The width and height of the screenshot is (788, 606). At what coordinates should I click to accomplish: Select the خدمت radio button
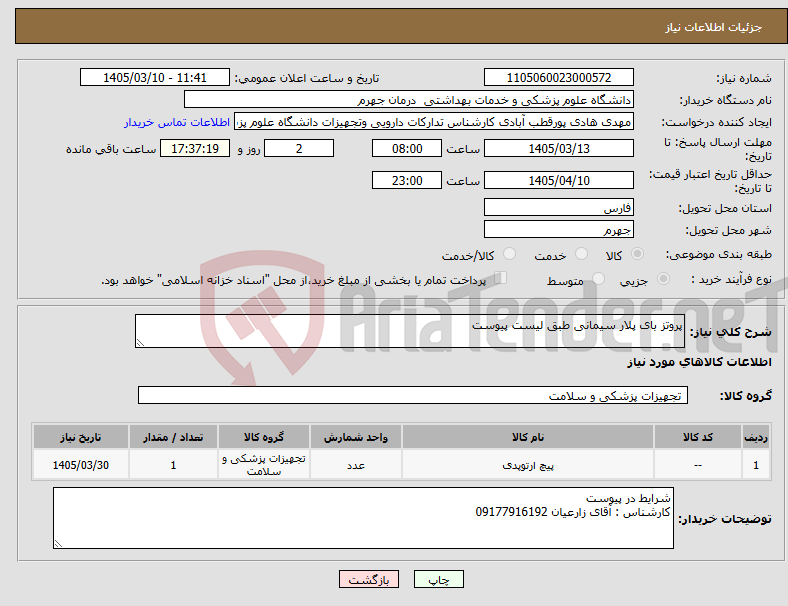(x=581, y=254)
